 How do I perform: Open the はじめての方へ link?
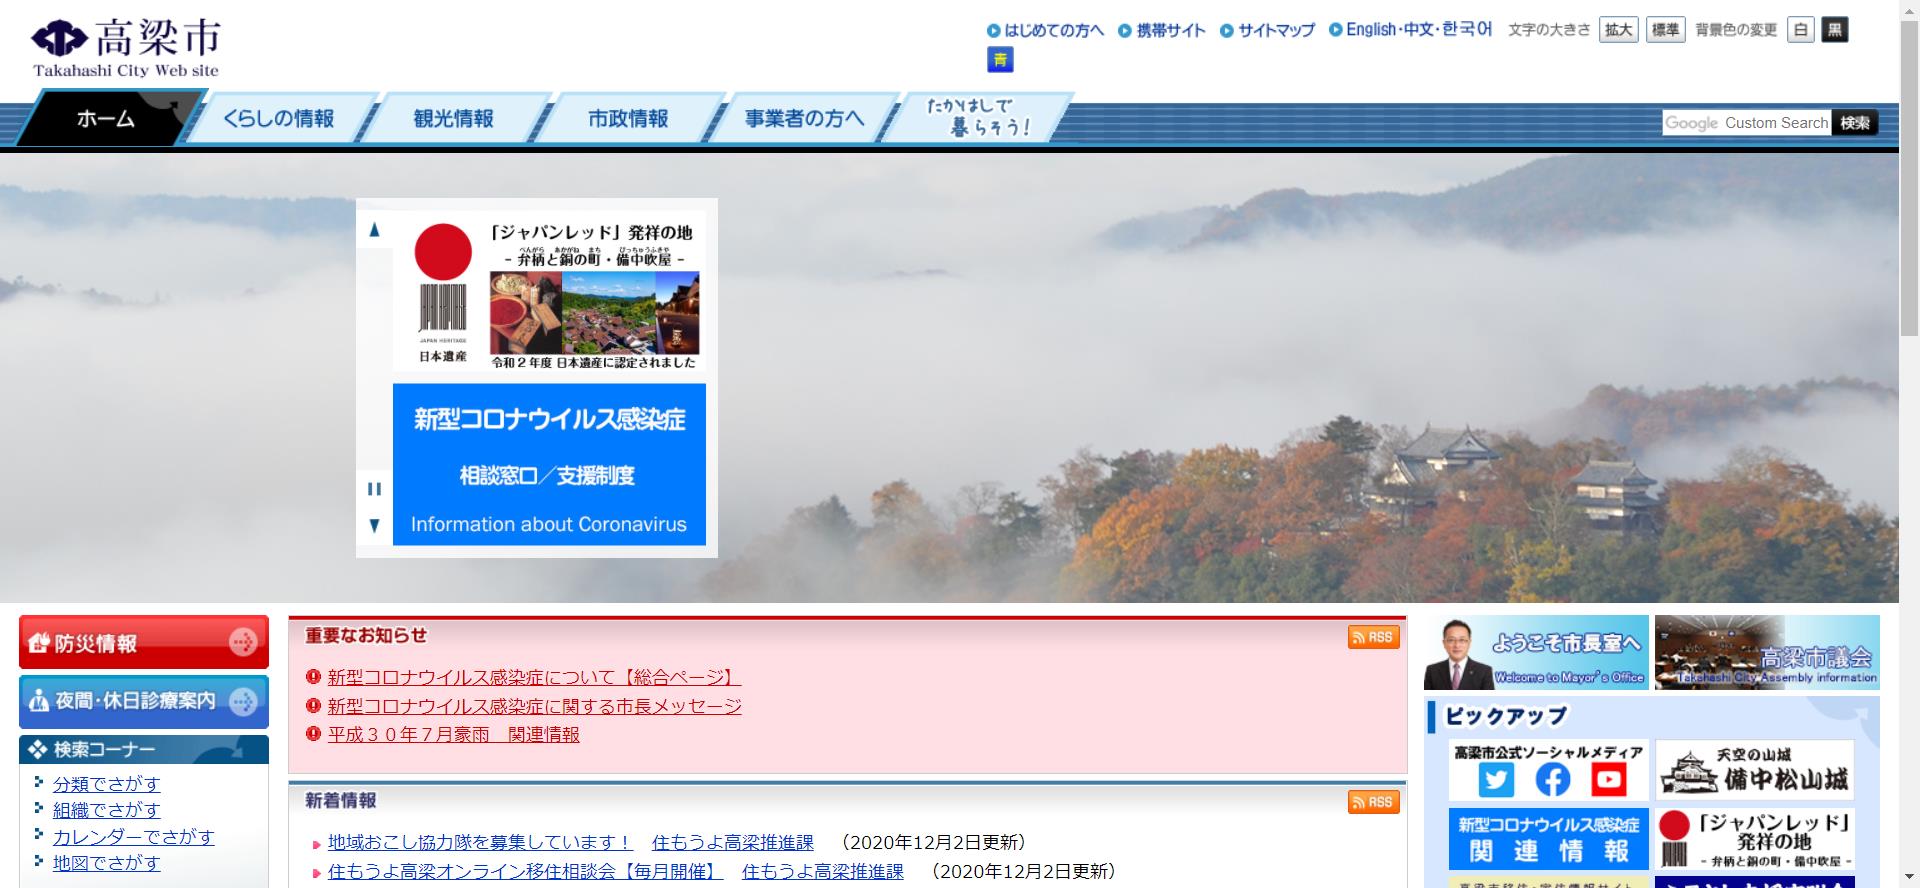point(1046,30)
